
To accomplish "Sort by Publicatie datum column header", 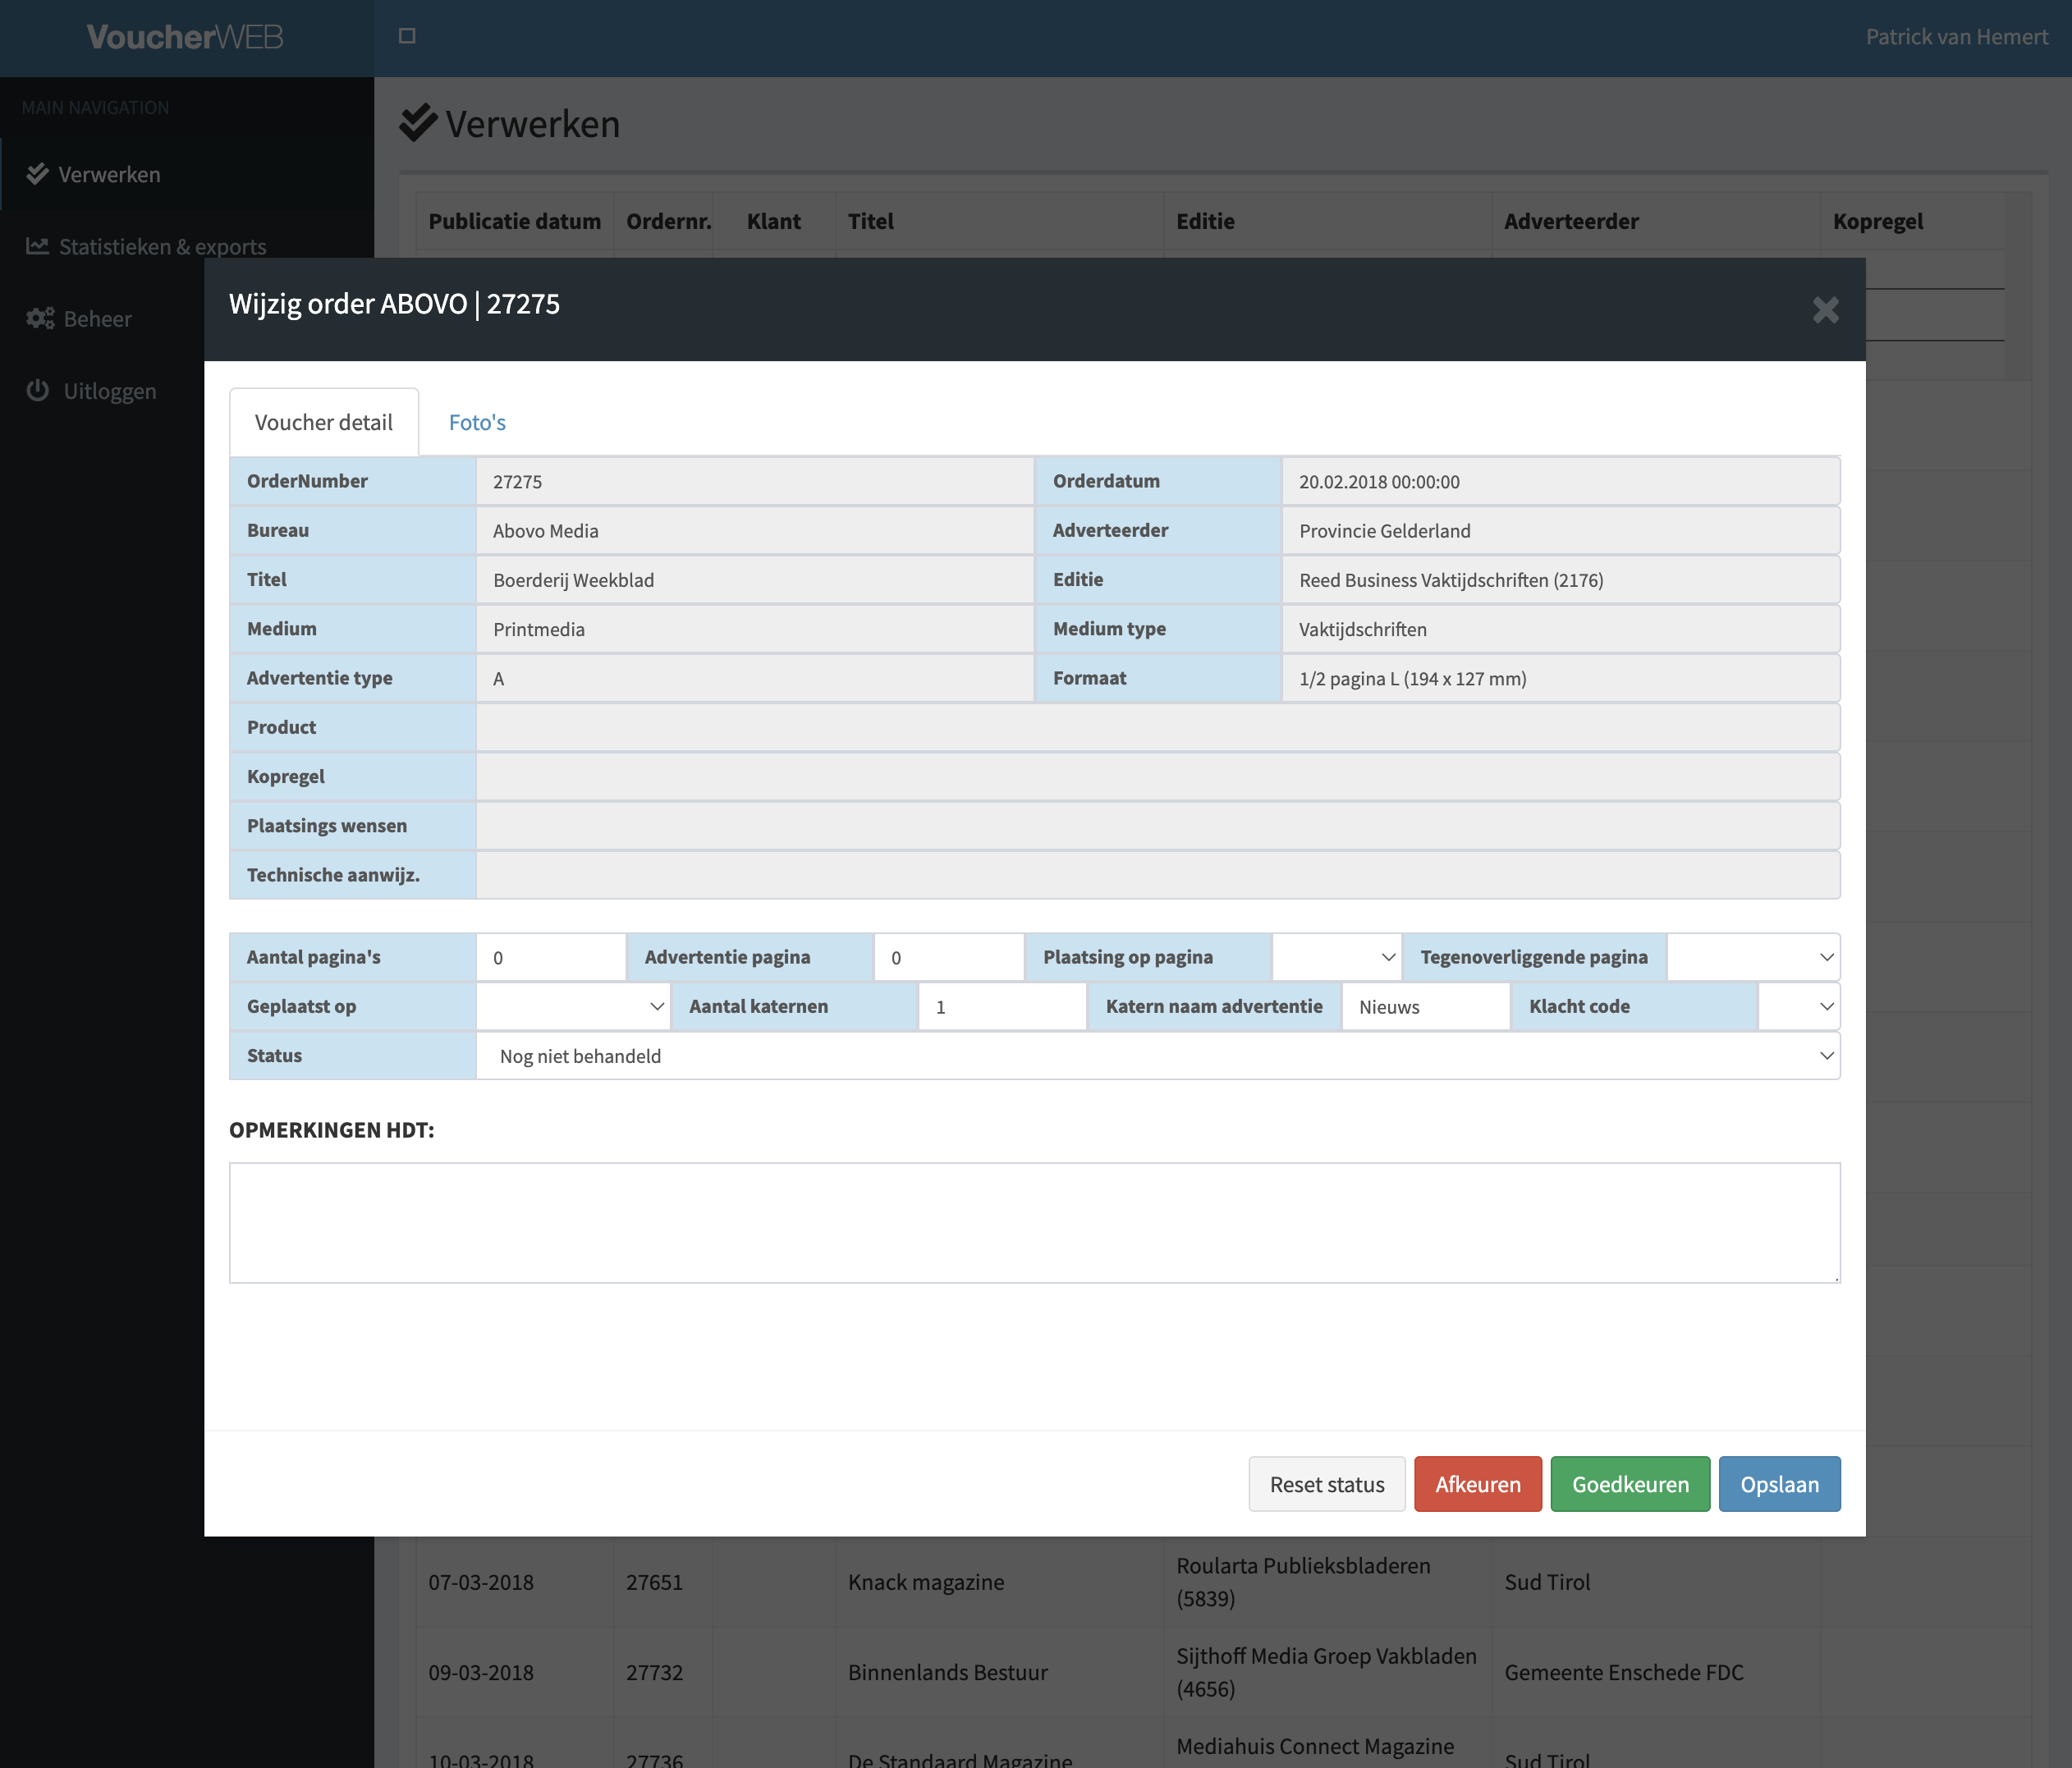I will coord(514,221).
